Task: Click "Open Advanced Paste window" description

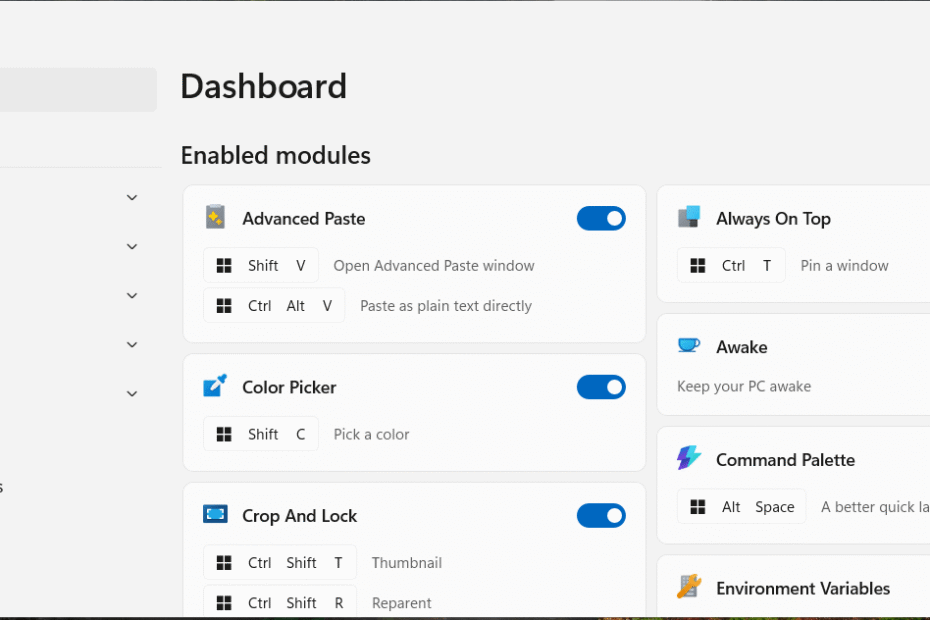Action: (x=434, y=266)
